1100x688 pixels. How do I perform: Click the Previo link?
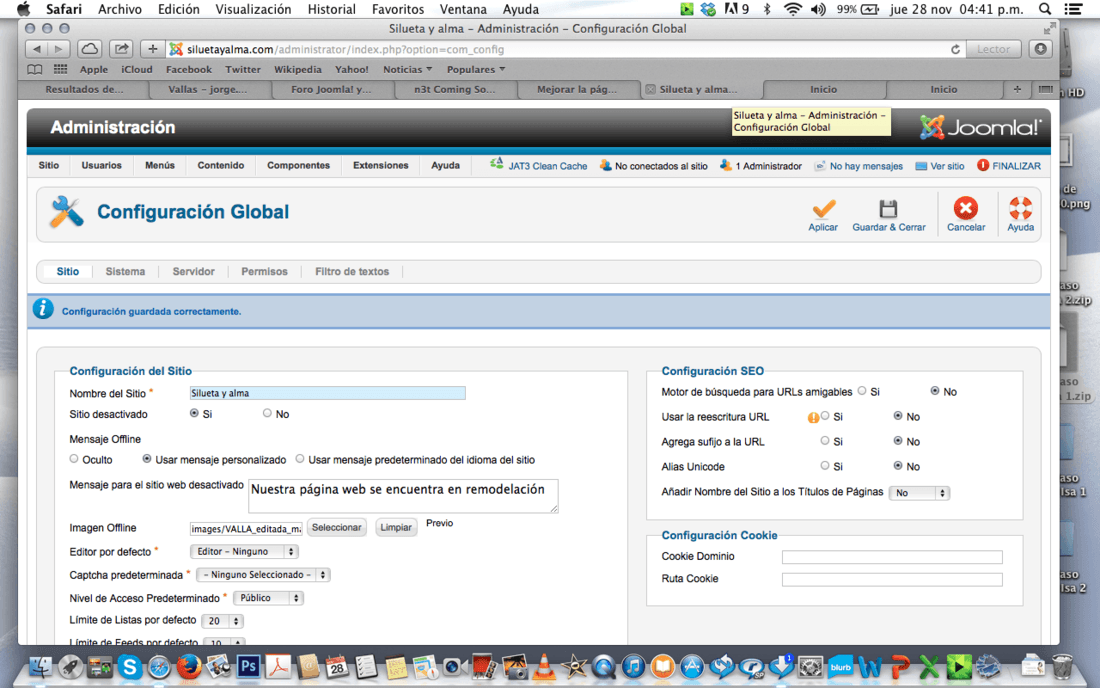[439, 523]
